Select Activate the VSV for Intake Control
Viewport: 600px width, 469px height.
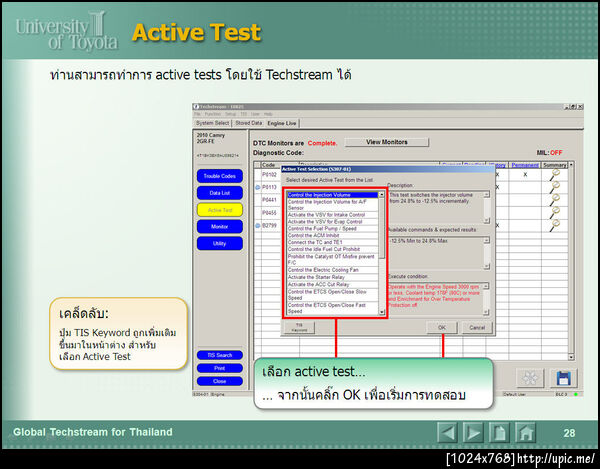(333, 215)
